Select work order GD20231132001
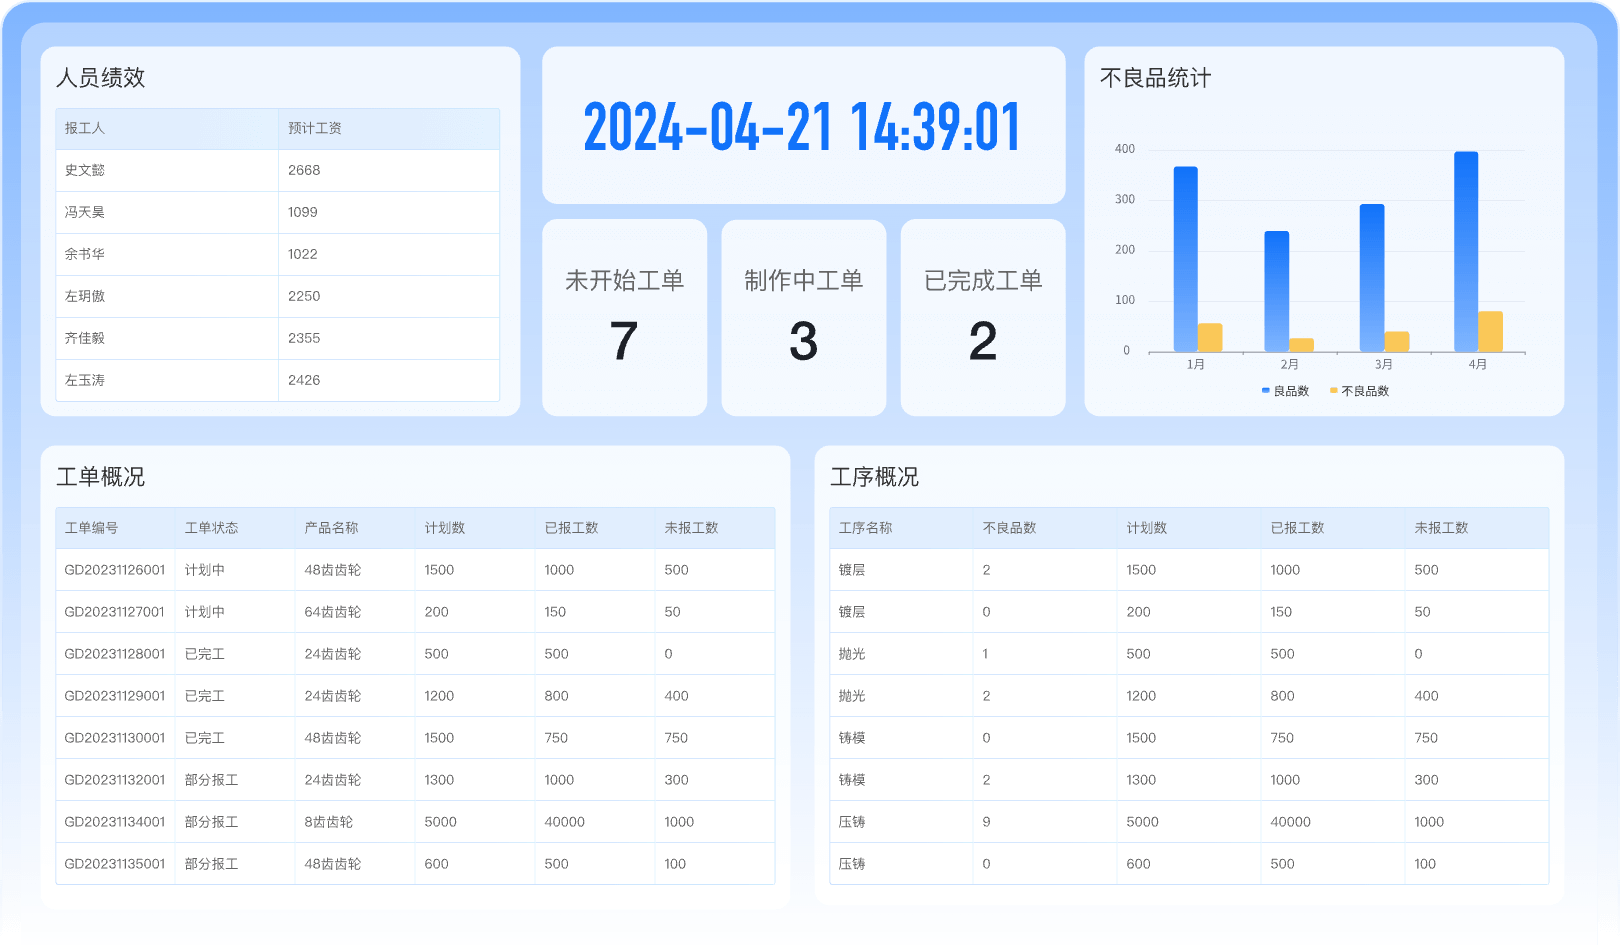The height and width of the screenshot is (945, 1620). point(115,780)
